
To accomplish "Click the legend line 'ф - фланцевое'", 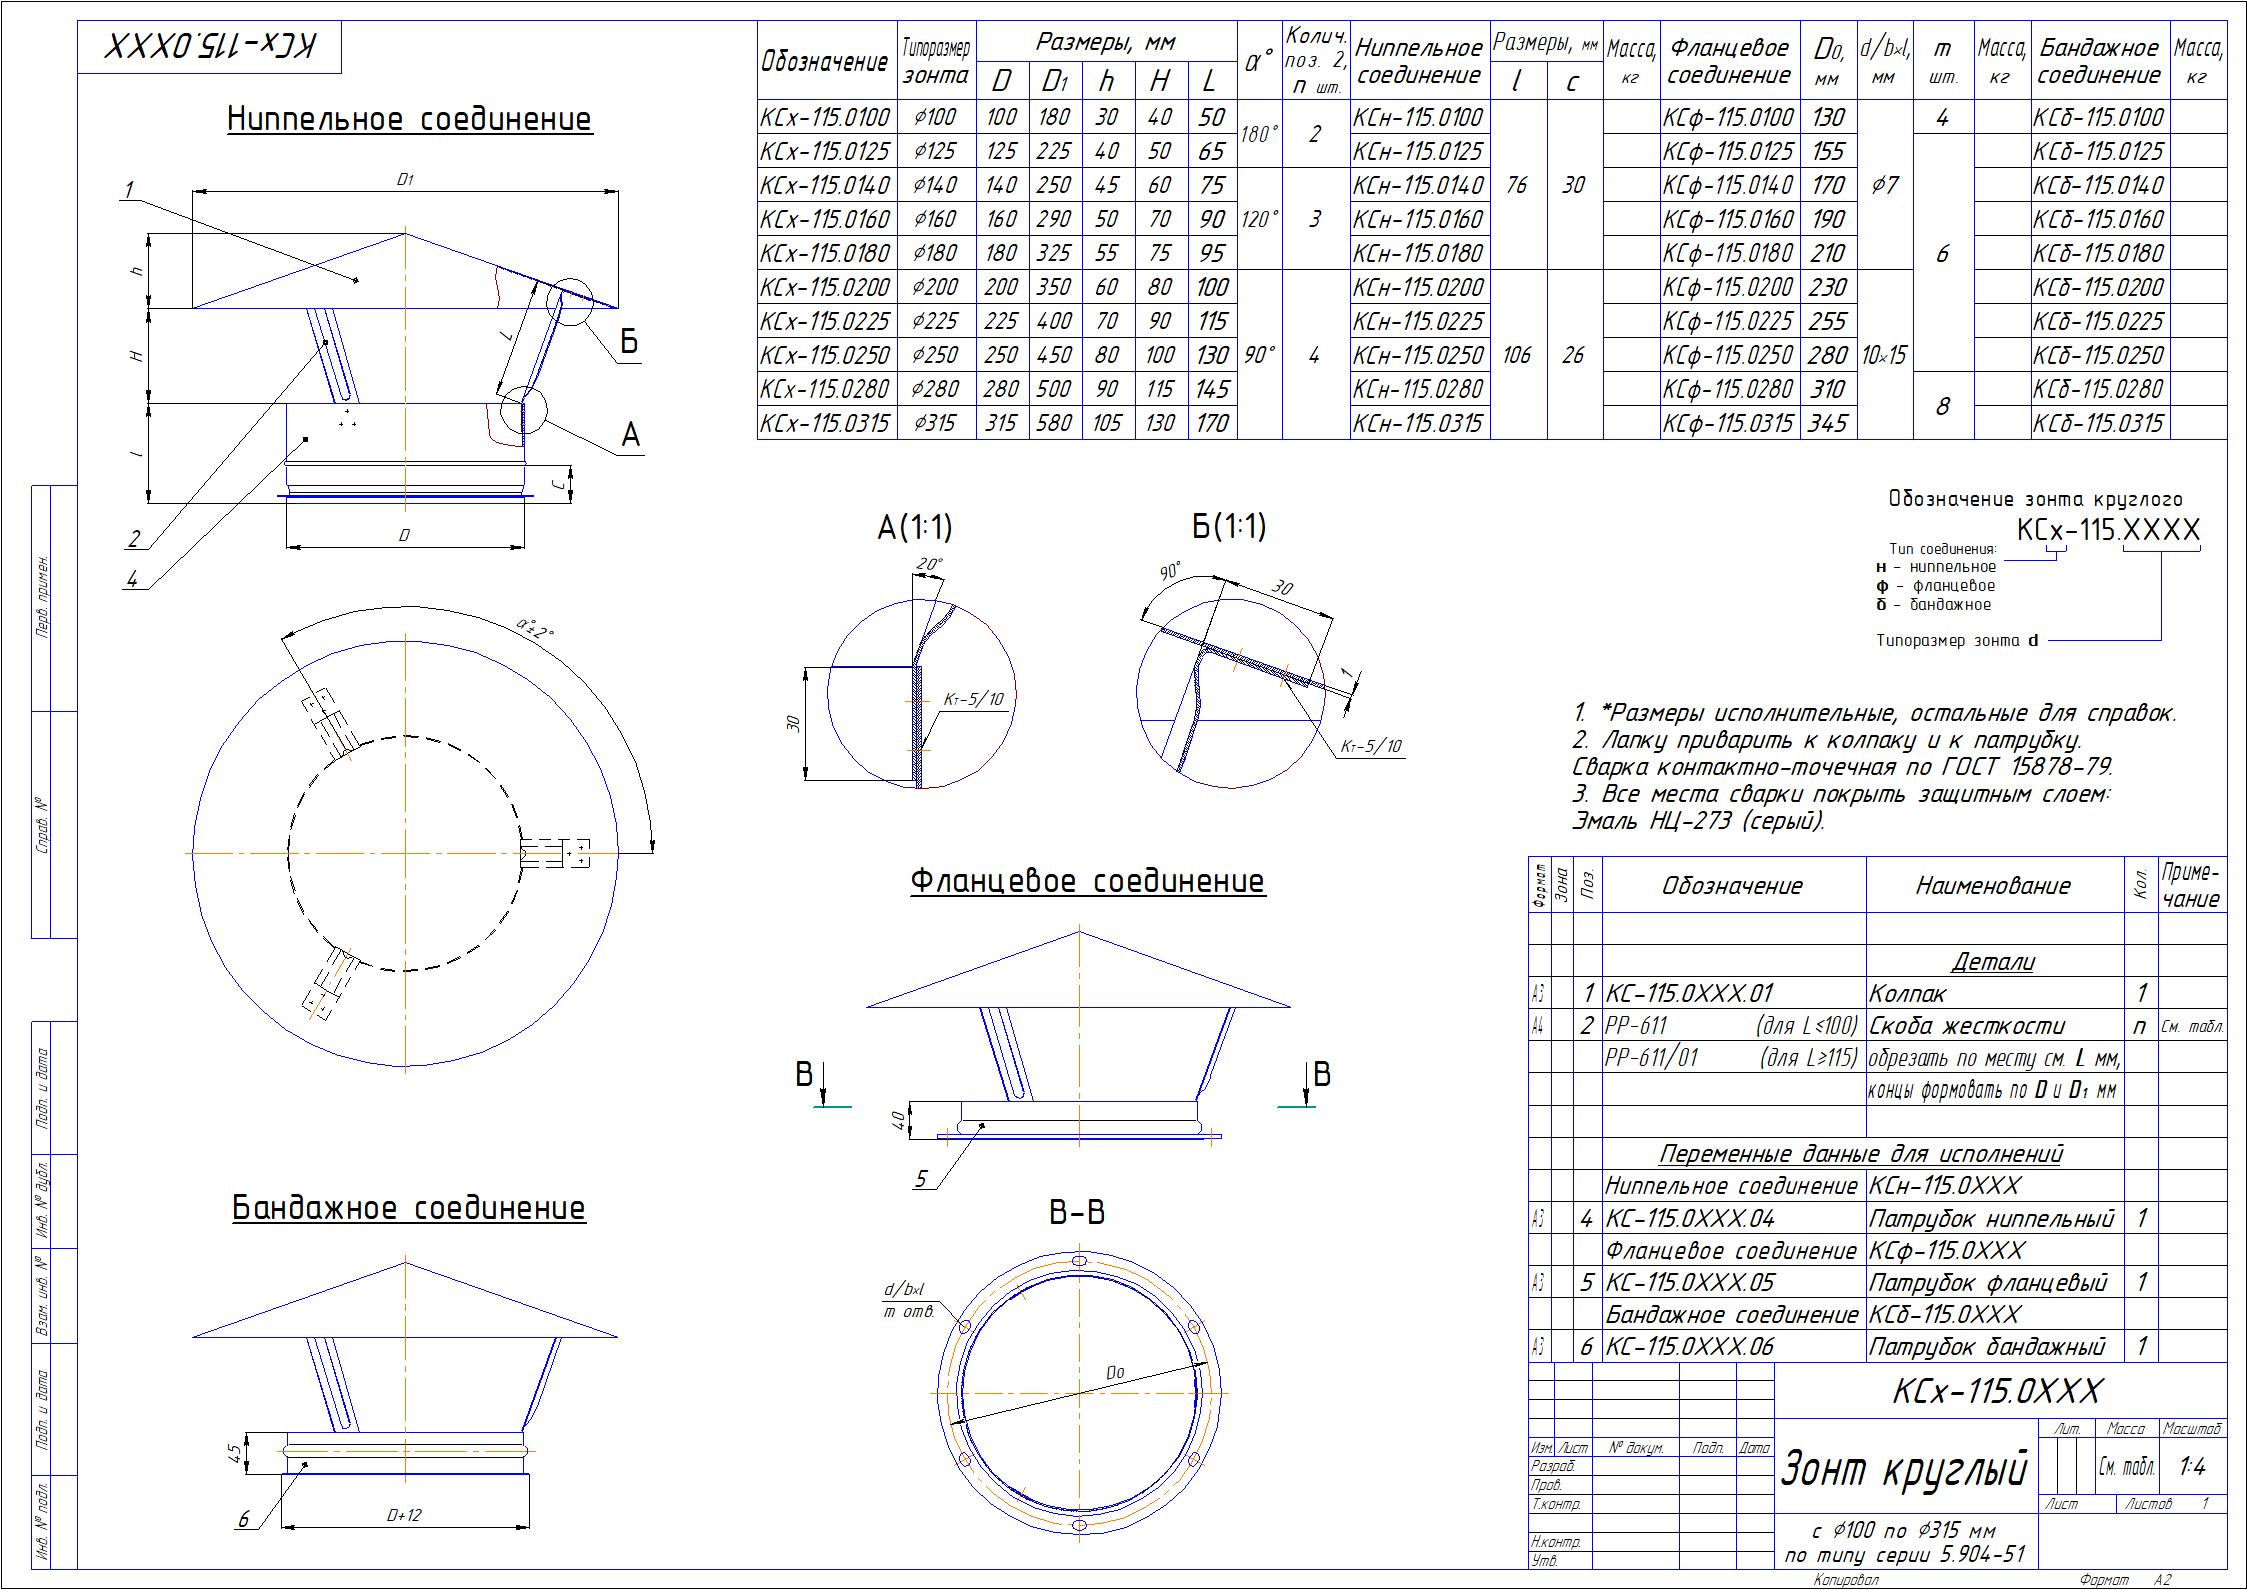I will [x=1935, y=586].
